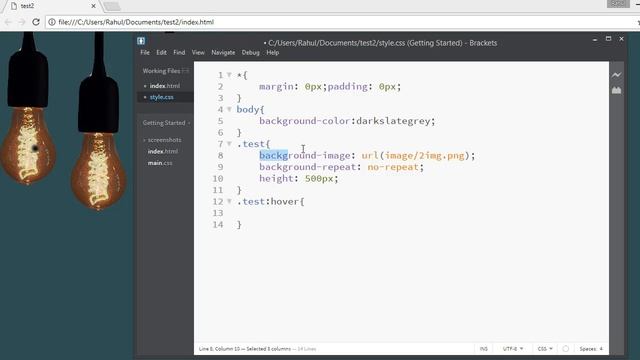The image size is (640, 360).
Task: Minimize the Brackets window
Action: (x=595, y=39)
